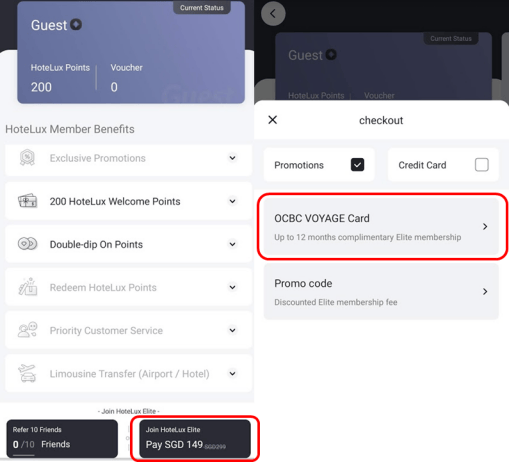
Task: Click the Exclusive Promotions badge icon
Action: tap(27, 158)
